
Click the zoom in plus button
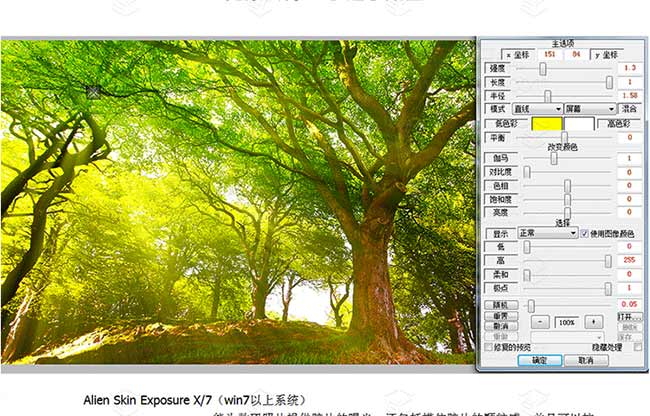click(593, 322)
